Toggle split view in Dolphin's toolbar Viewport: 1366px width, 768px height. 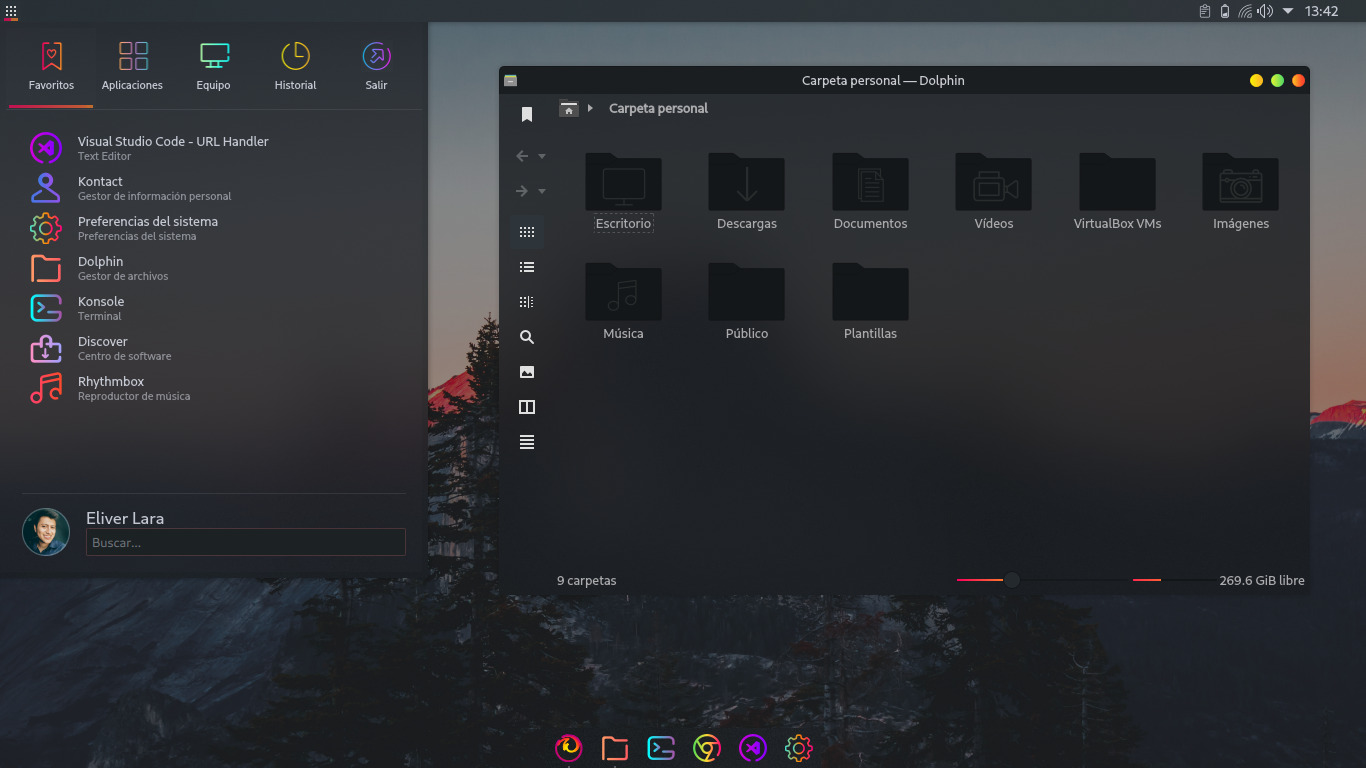click(527, 407)
